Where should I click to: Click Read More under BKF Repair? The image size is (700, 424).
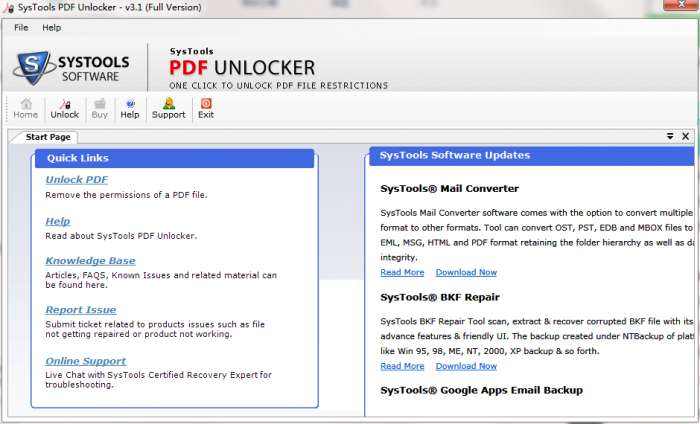click(x=402, y=366)
